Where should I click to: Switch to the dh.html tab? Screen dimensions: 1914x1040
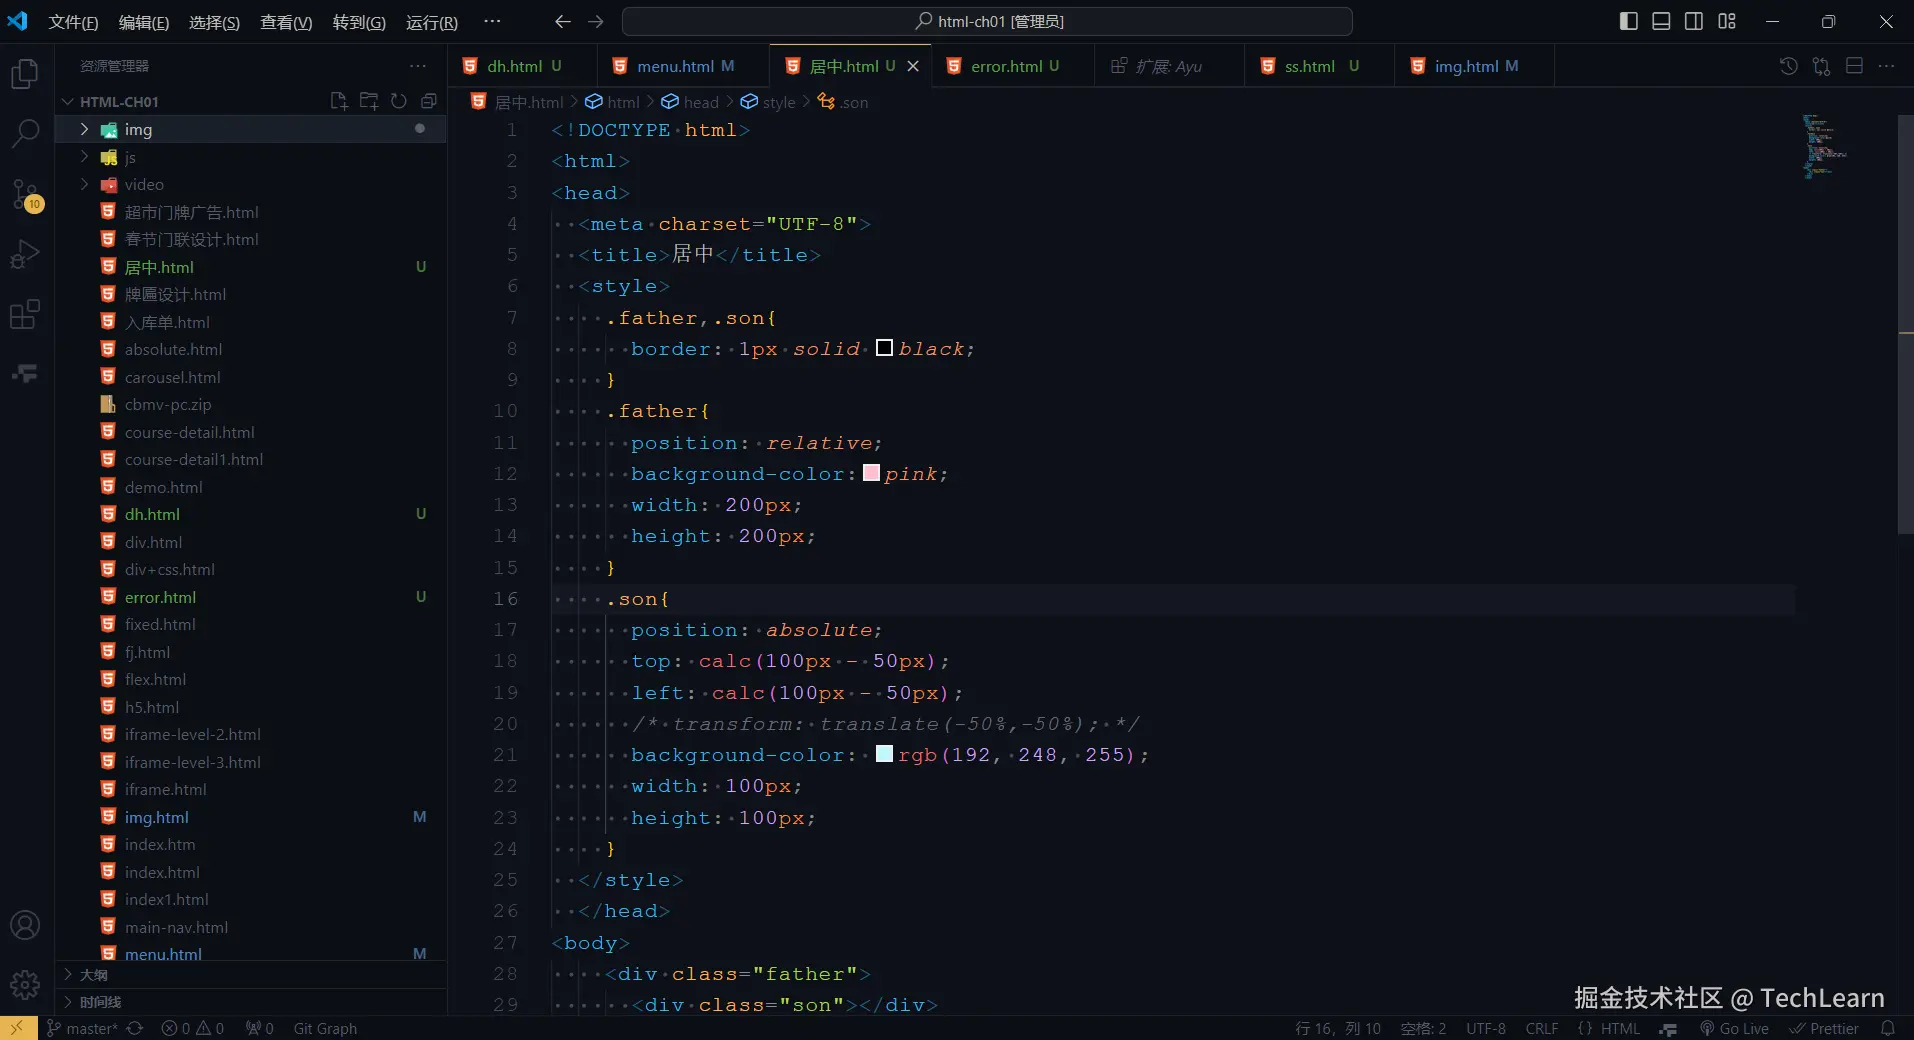(523, 66)
